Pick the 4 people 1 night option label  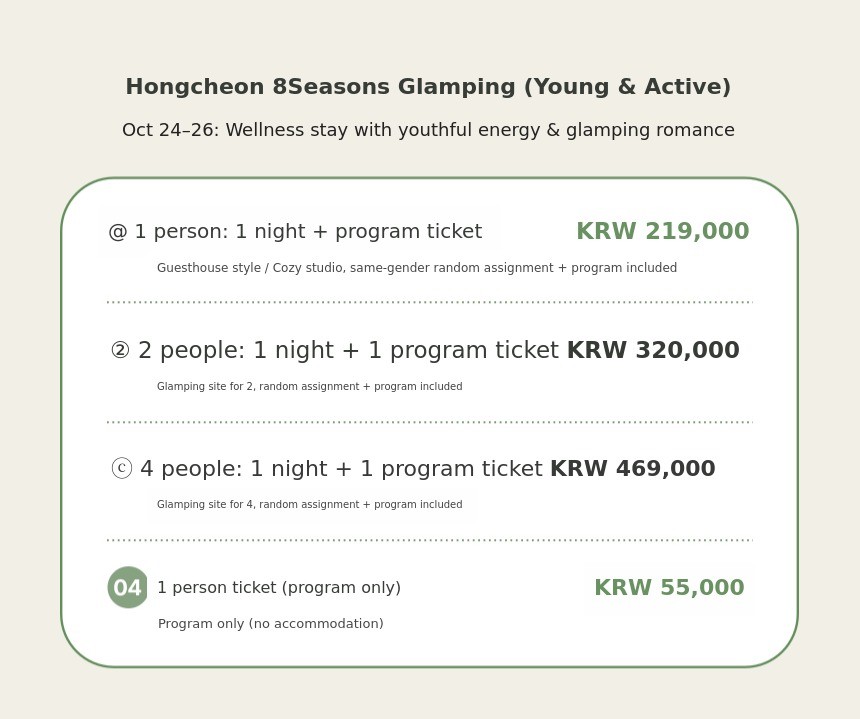click(341, 469)
